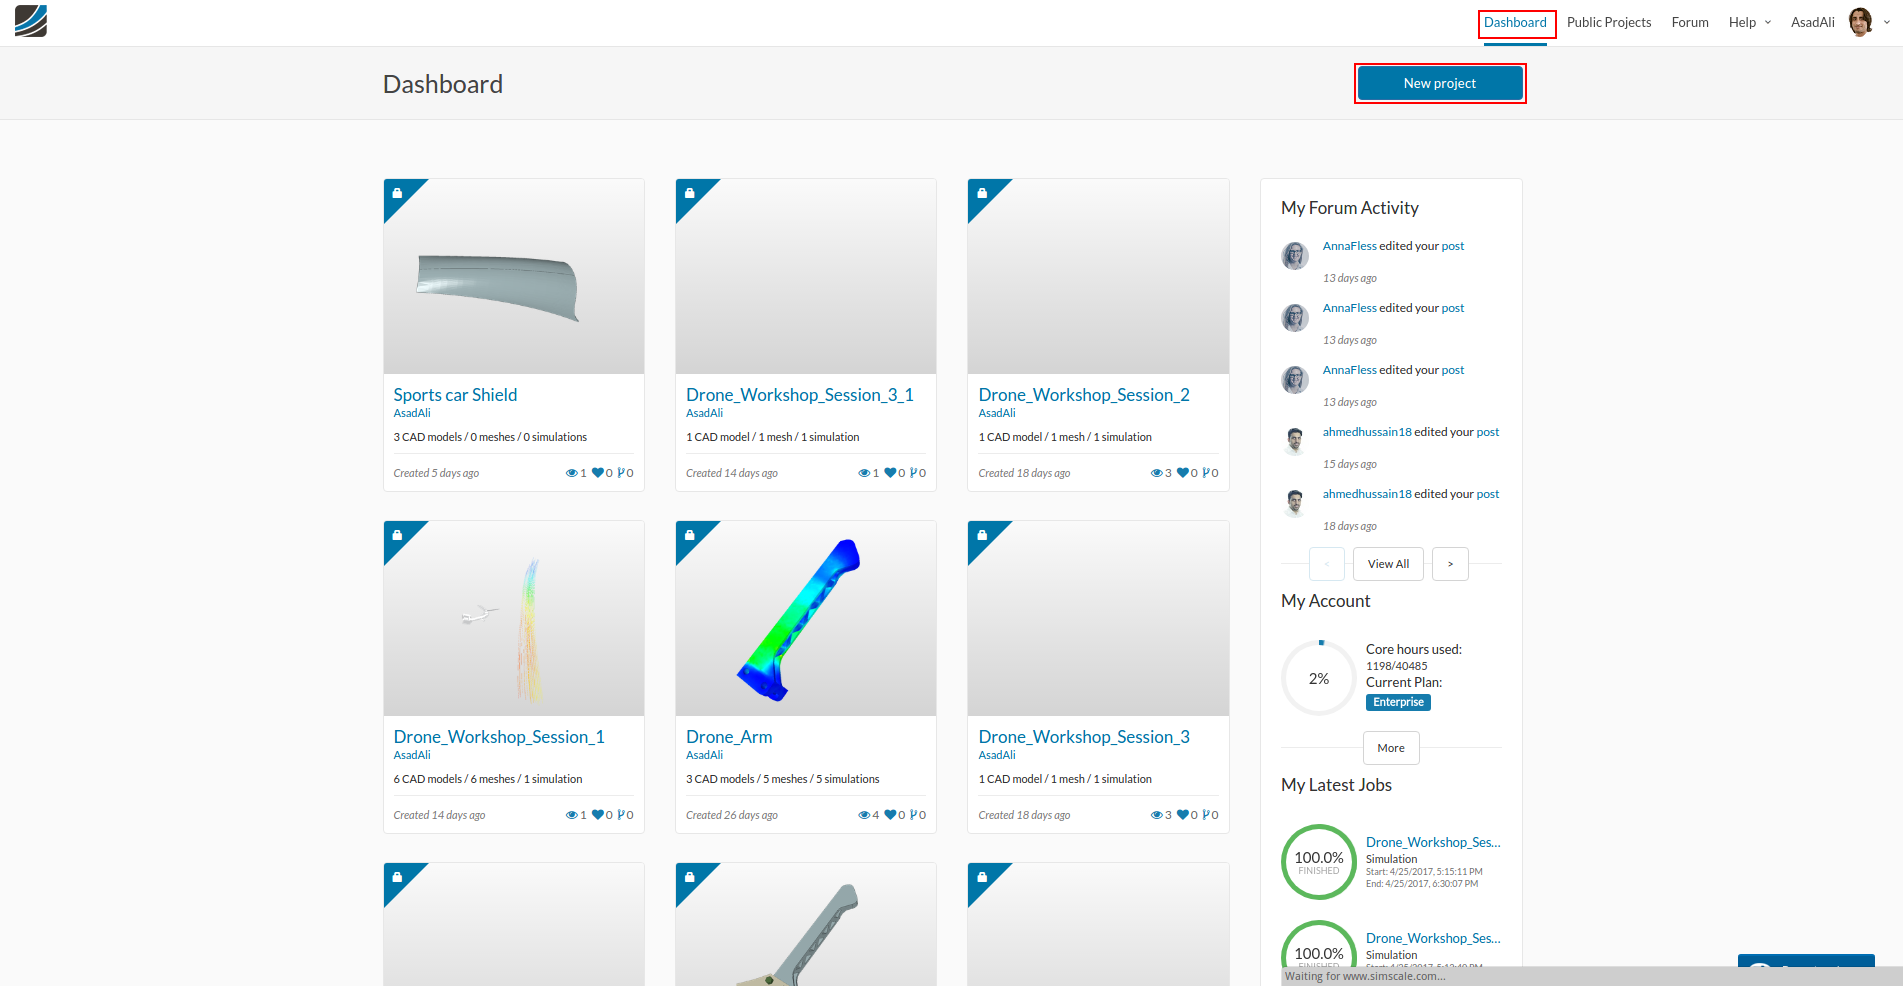Open Public Projects in the navigation

tap(1609, 22)
